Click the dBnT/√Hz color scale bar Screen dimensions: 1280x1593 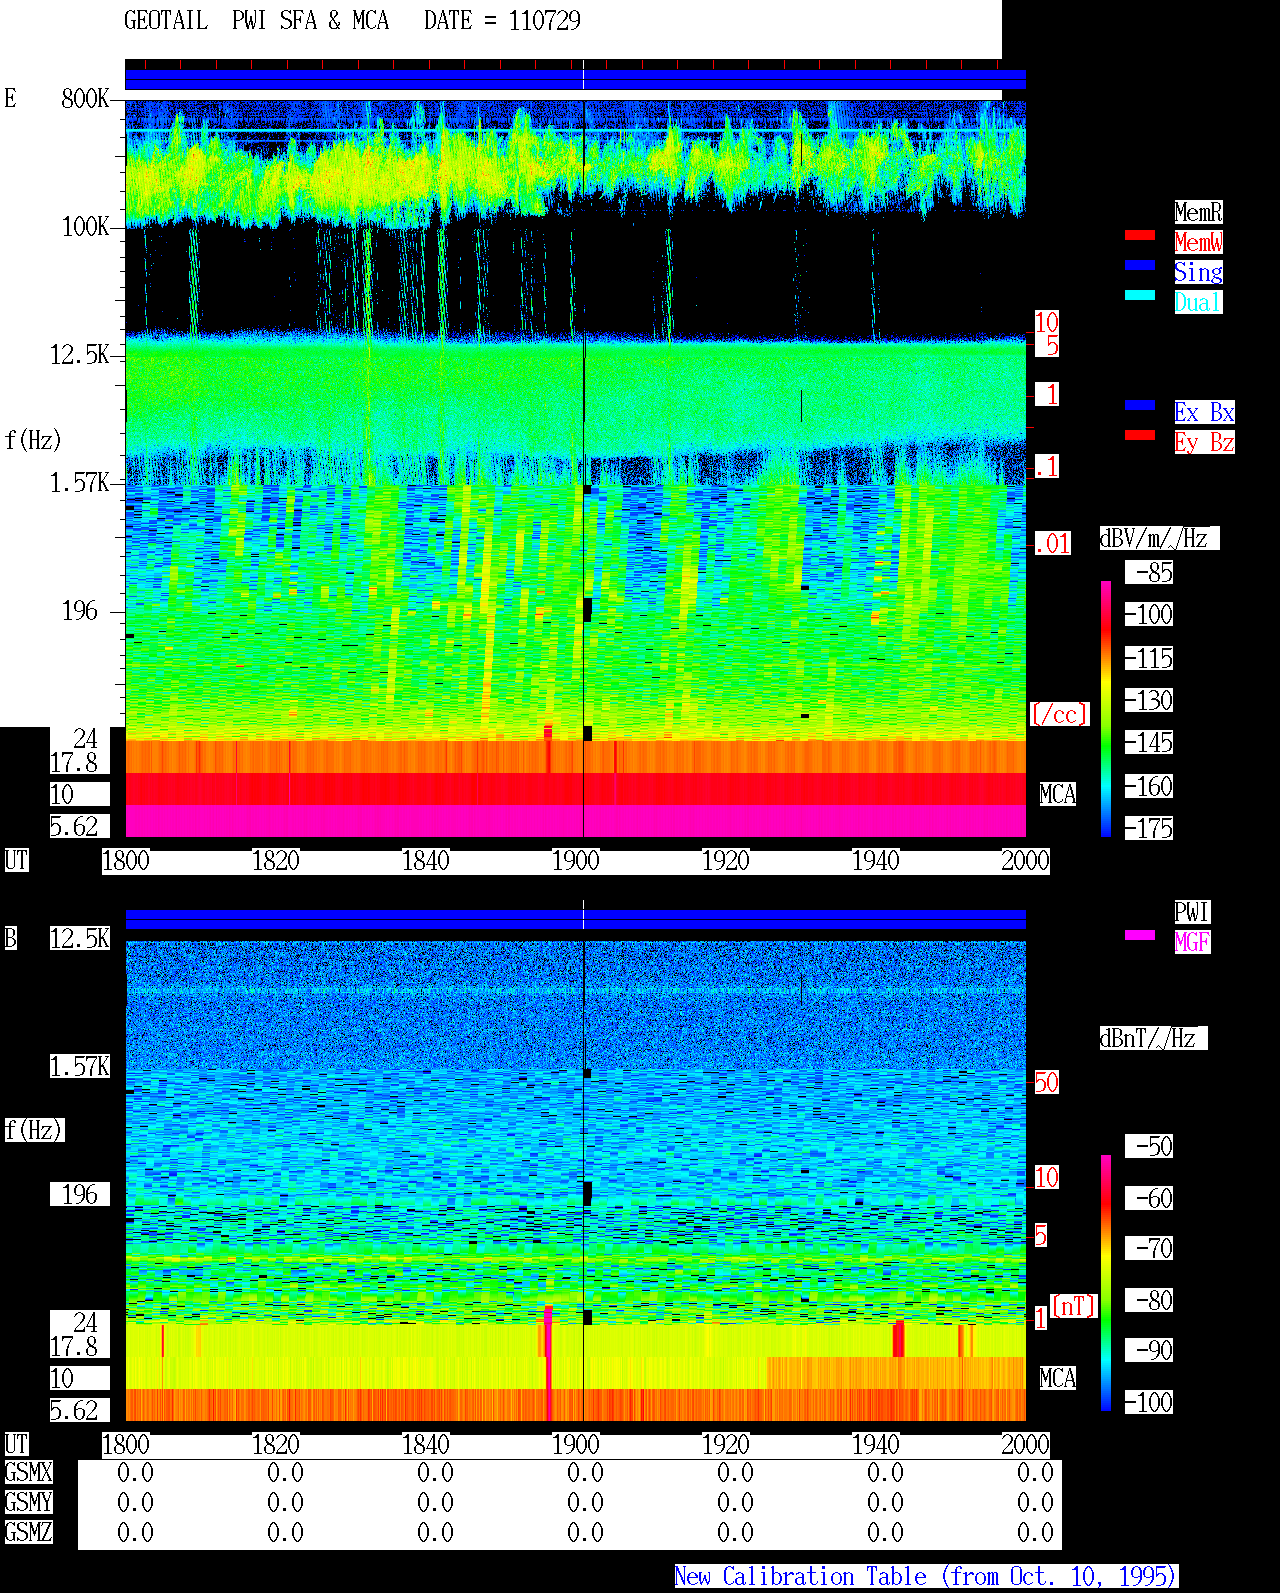click(1106, 1283)
